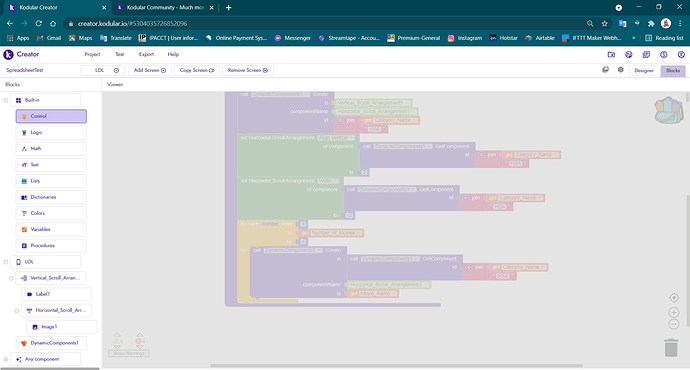Click the horizontal workspace scrollbar
The height and width of the screenshot is (370, 690).
pyautogui.click(x=396, y=366)
